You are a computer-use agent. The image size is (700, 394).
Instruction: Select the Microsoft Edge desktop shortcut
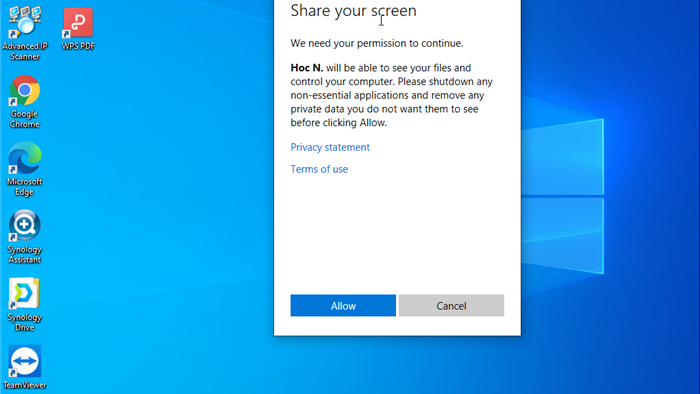tap(25, 169)
